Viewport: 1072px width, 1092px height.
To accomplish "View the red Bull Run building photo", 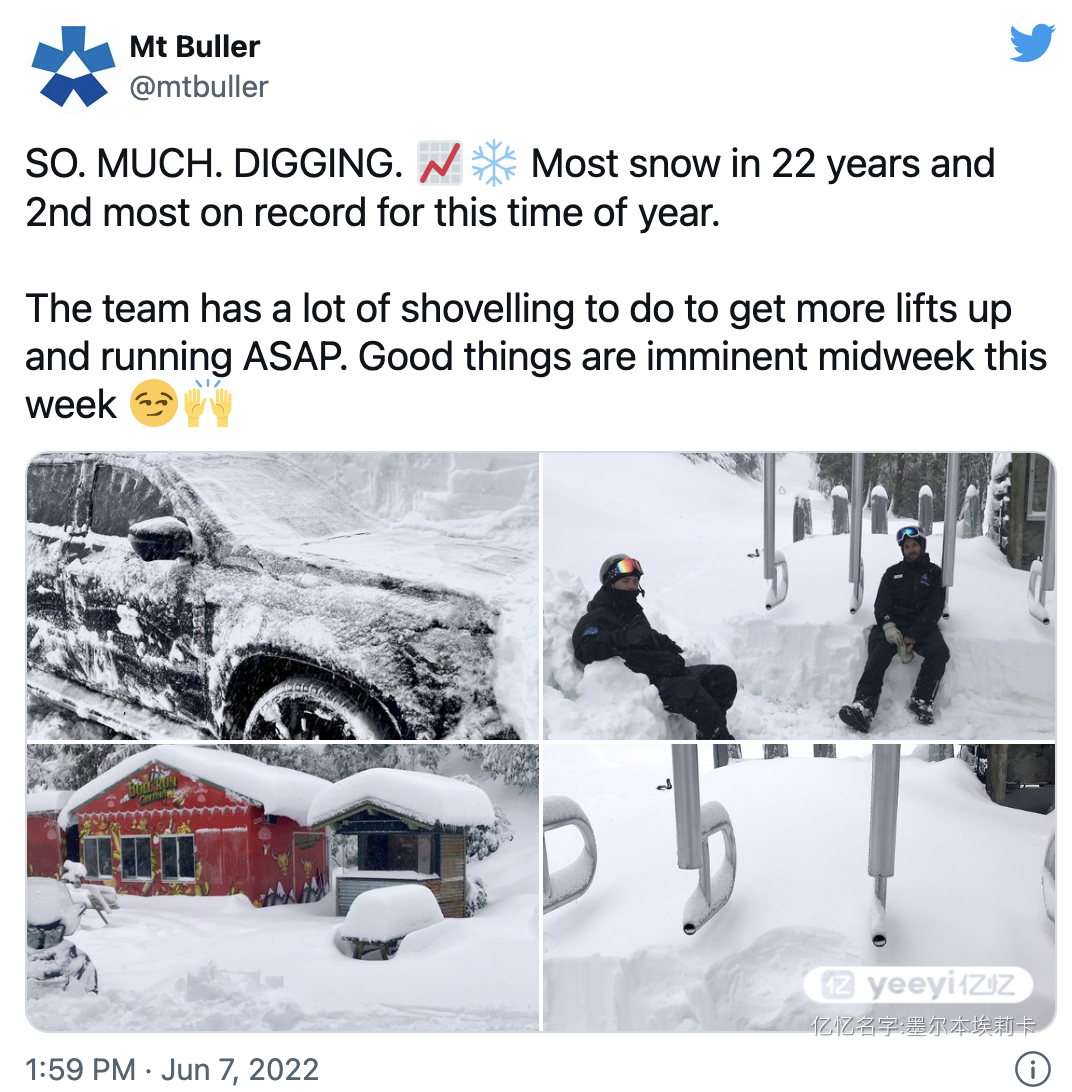I will (283, 887).
